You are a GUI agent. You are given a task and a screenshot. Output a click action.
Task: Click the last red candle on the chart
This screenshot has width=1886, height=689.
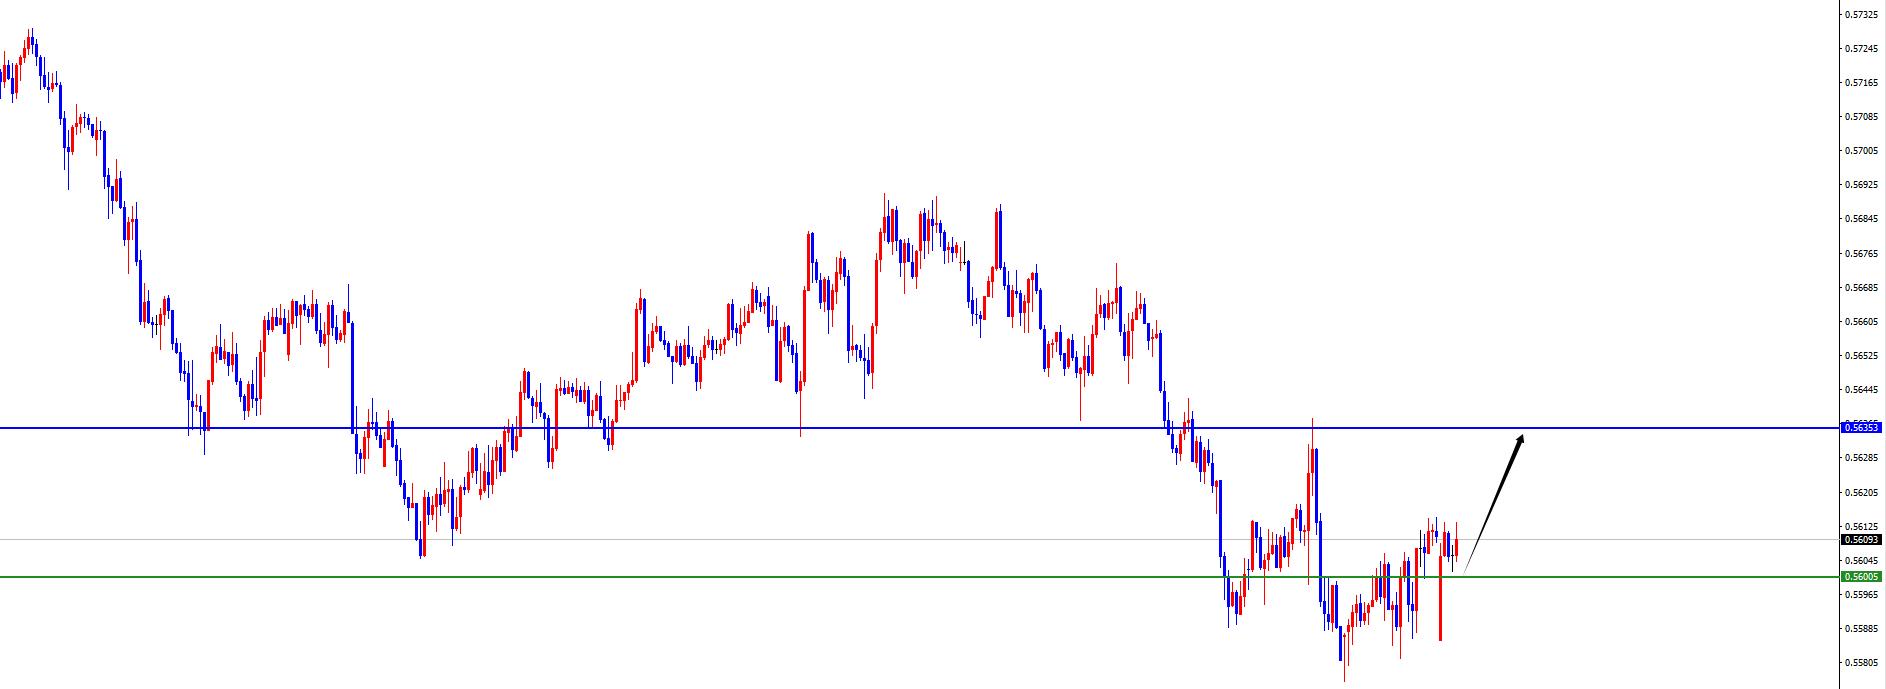1456,547
